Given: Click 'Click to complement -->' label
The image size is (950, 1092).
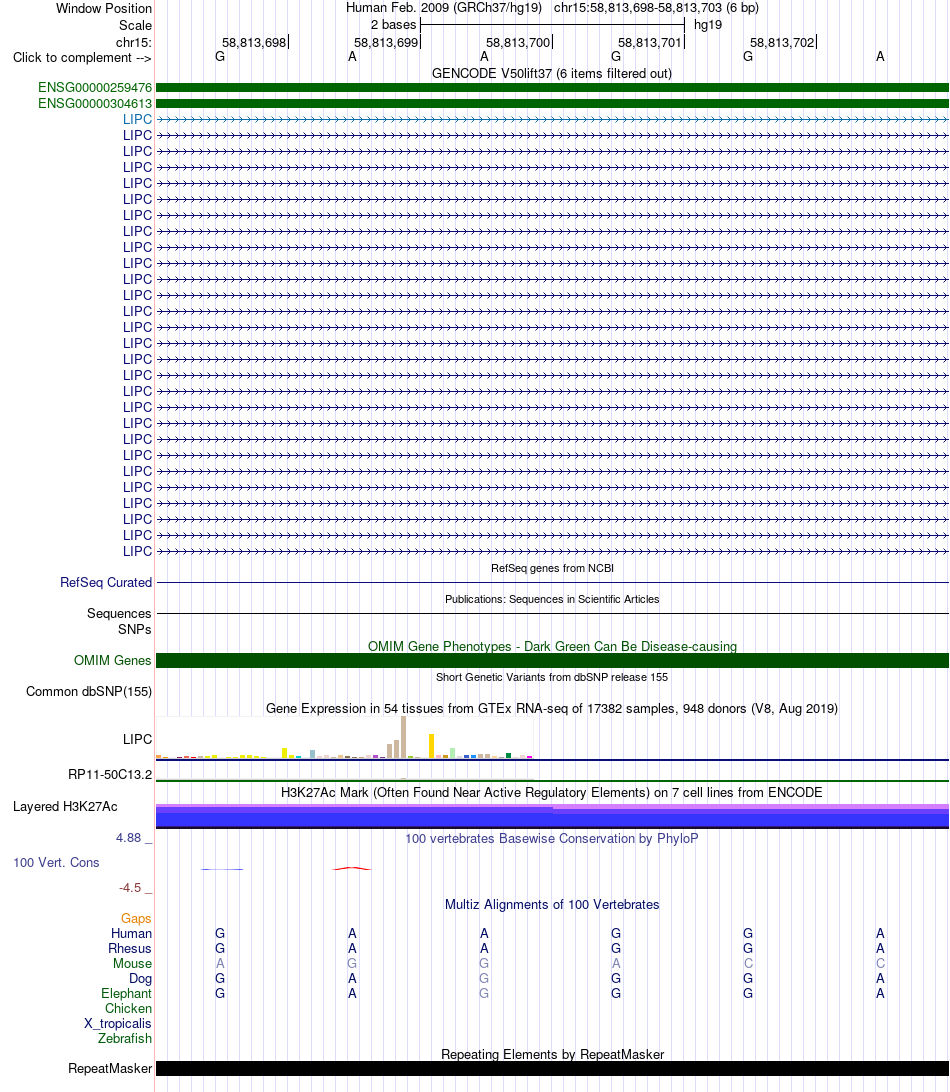Looking at the screenshot, I should click(82, 58).
